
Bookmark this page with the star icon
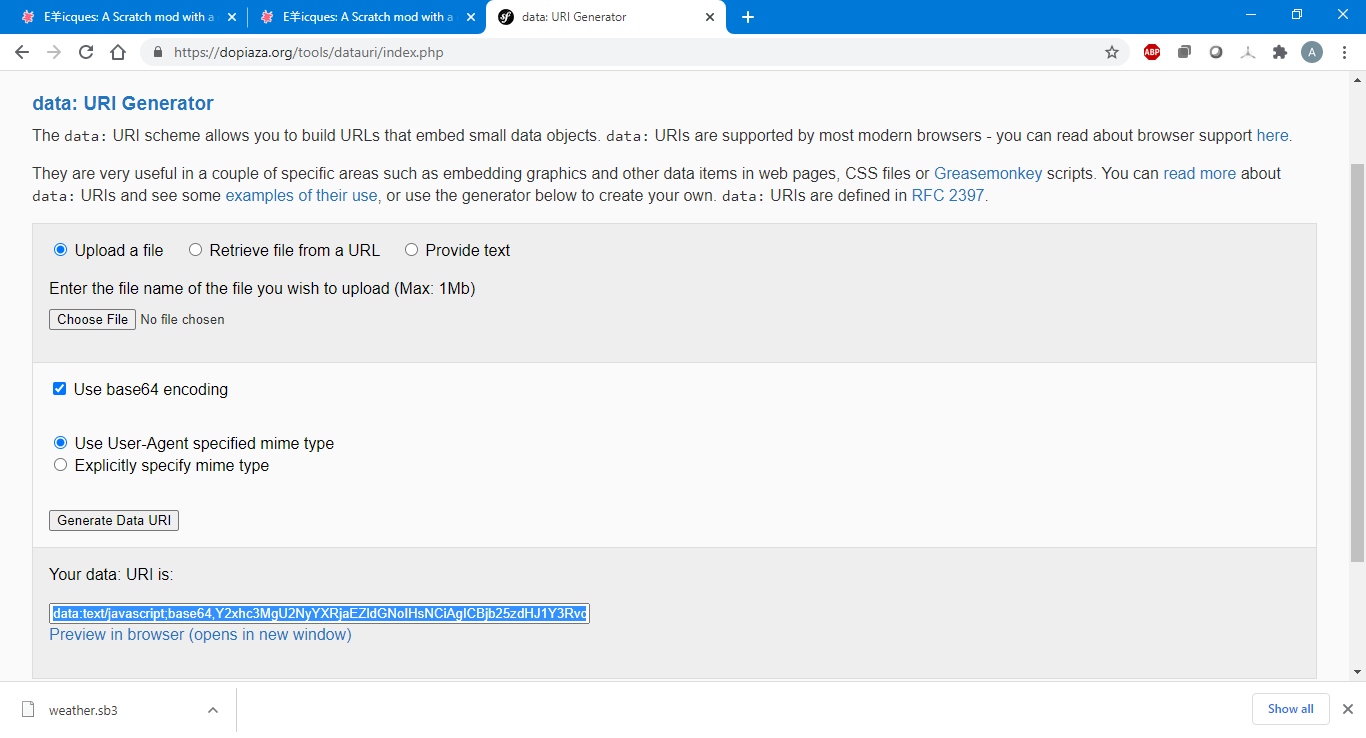[x=1112, y=53]
